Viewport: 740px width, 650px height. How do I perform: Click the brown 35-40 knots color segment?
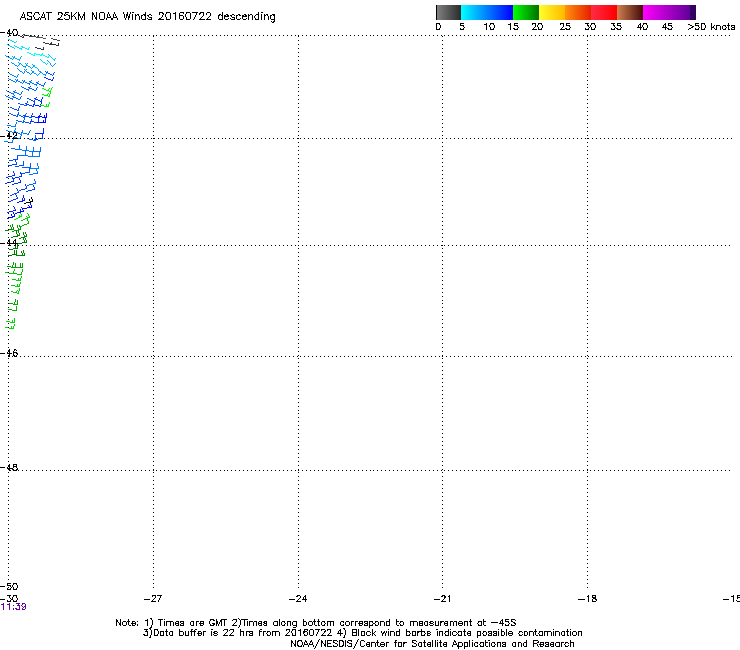[x=630, y=12]
